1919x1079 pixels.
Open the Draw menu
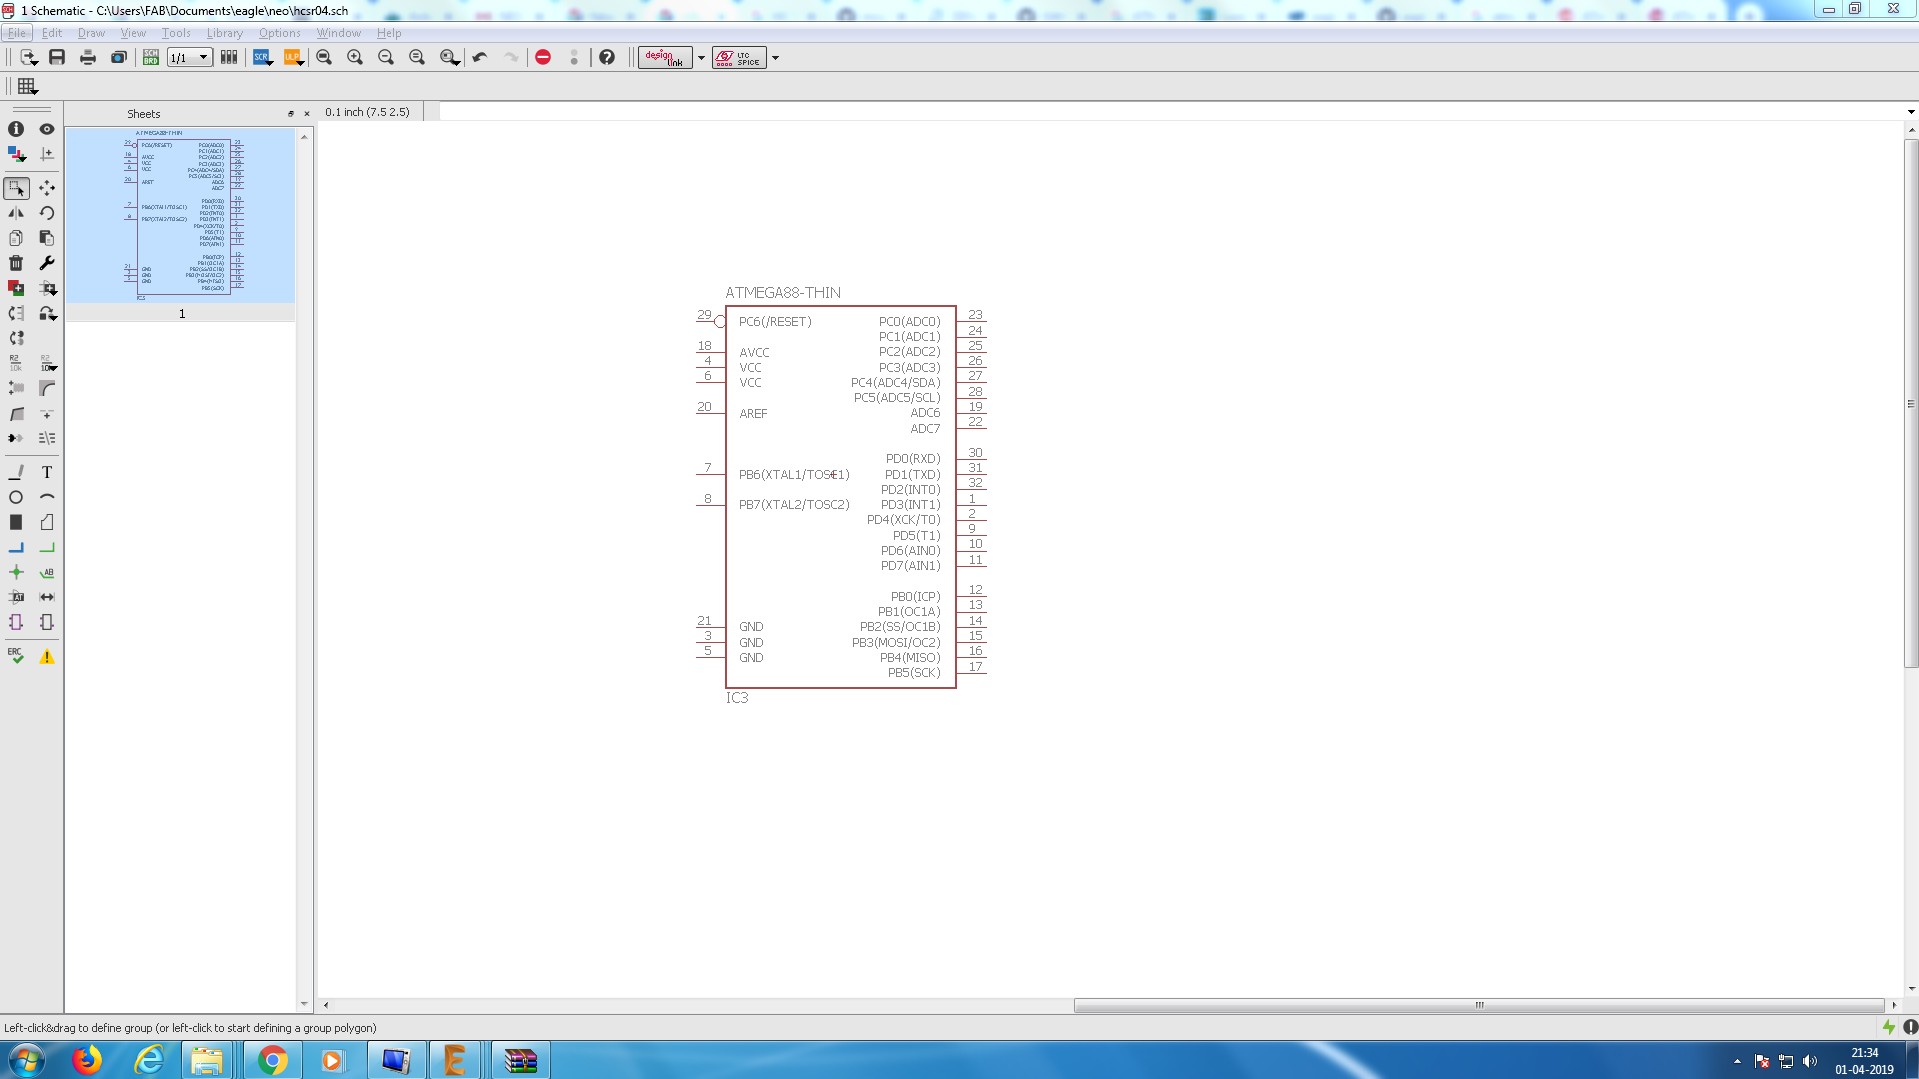pyautogui.click(x=92, y=33)
